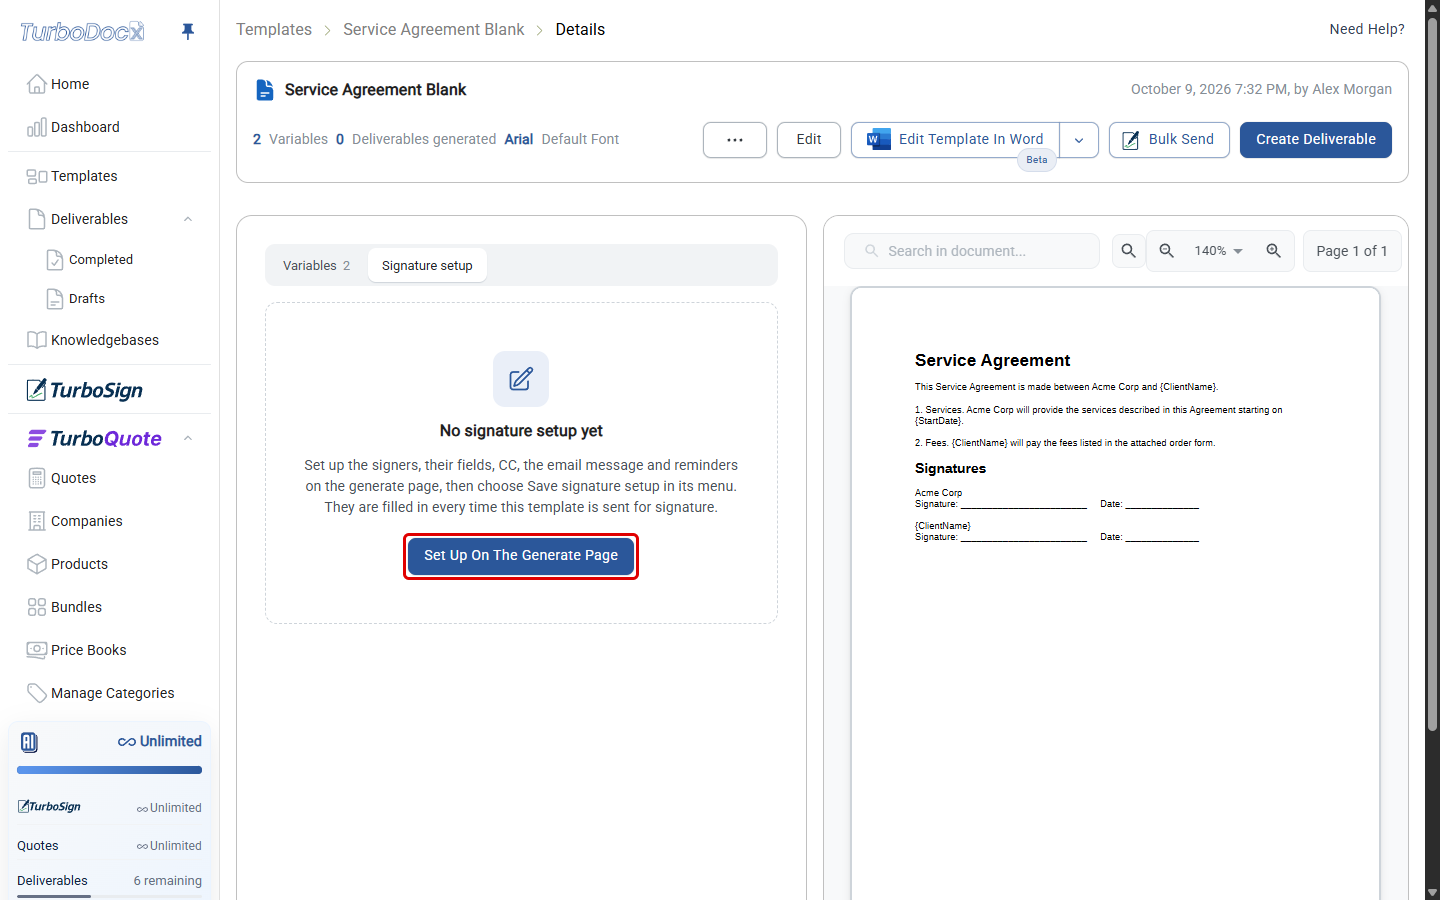Switch to the Variables tab
The image size is (1440, 900).
(x=317, y=265)
